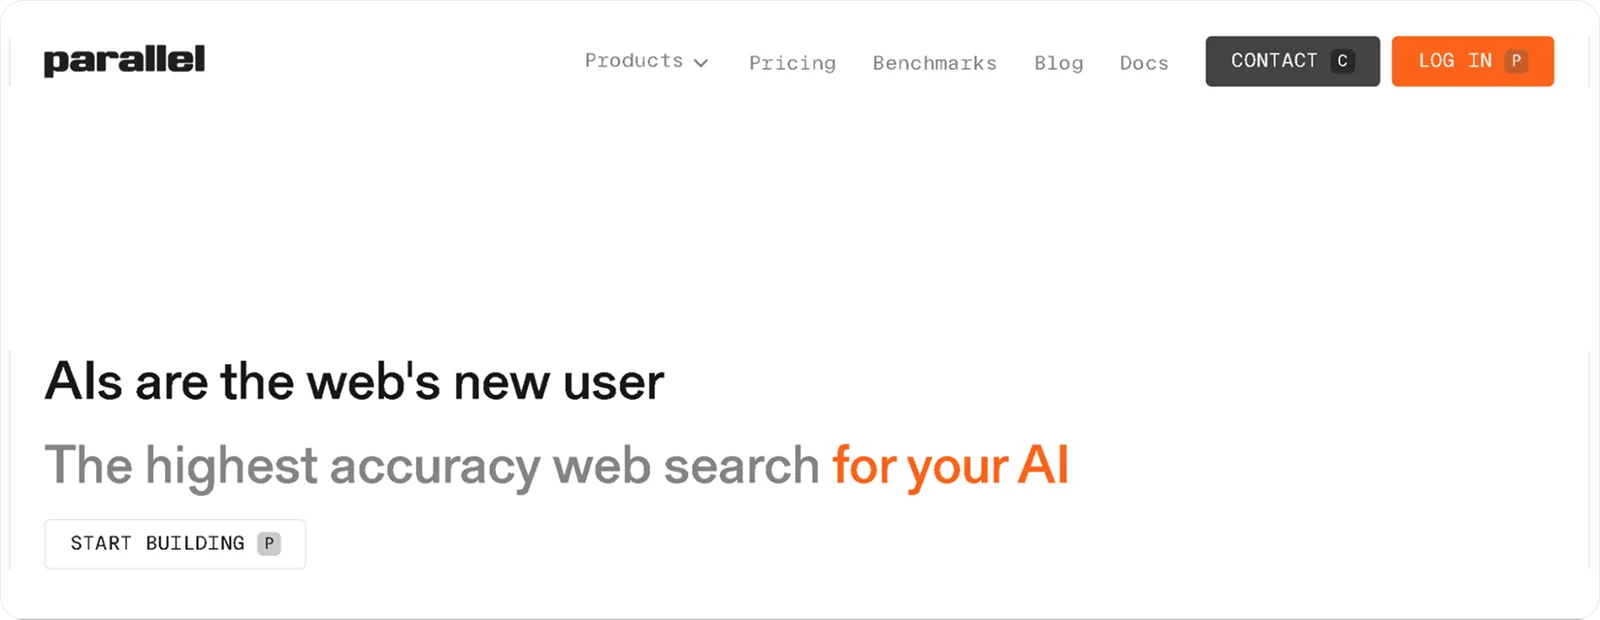Screen dimensions: 1600x620
Task: Click the orange "for your AI" text
Action: [951, 464]
